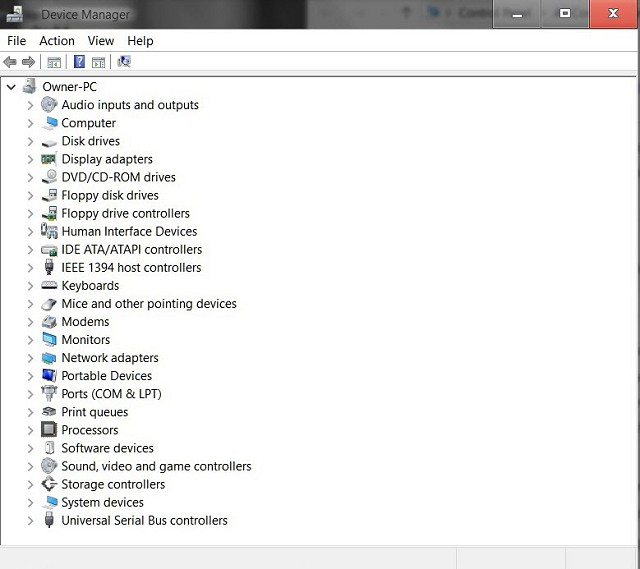Select the Processors tree item label
This screenshot has width=640, height=569.
coord(90,430)
